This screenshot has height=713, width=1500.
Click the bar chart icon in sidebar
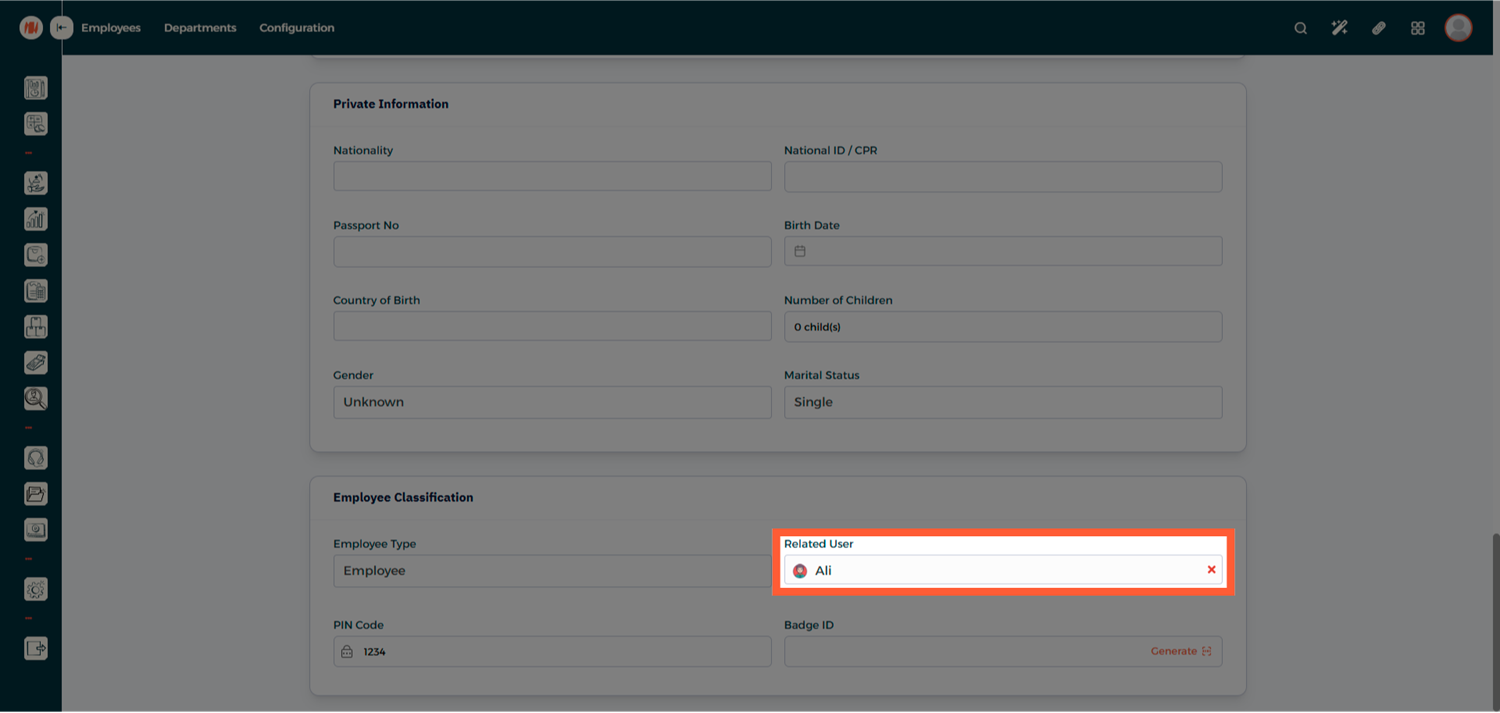click(36, 219)
